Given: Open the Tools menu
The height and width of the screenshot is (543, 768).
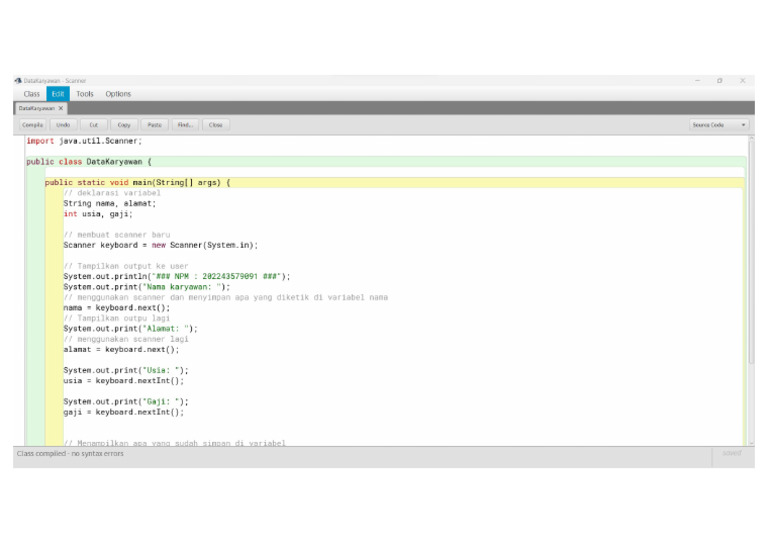Looking at the screenshot, I should 85,94.
